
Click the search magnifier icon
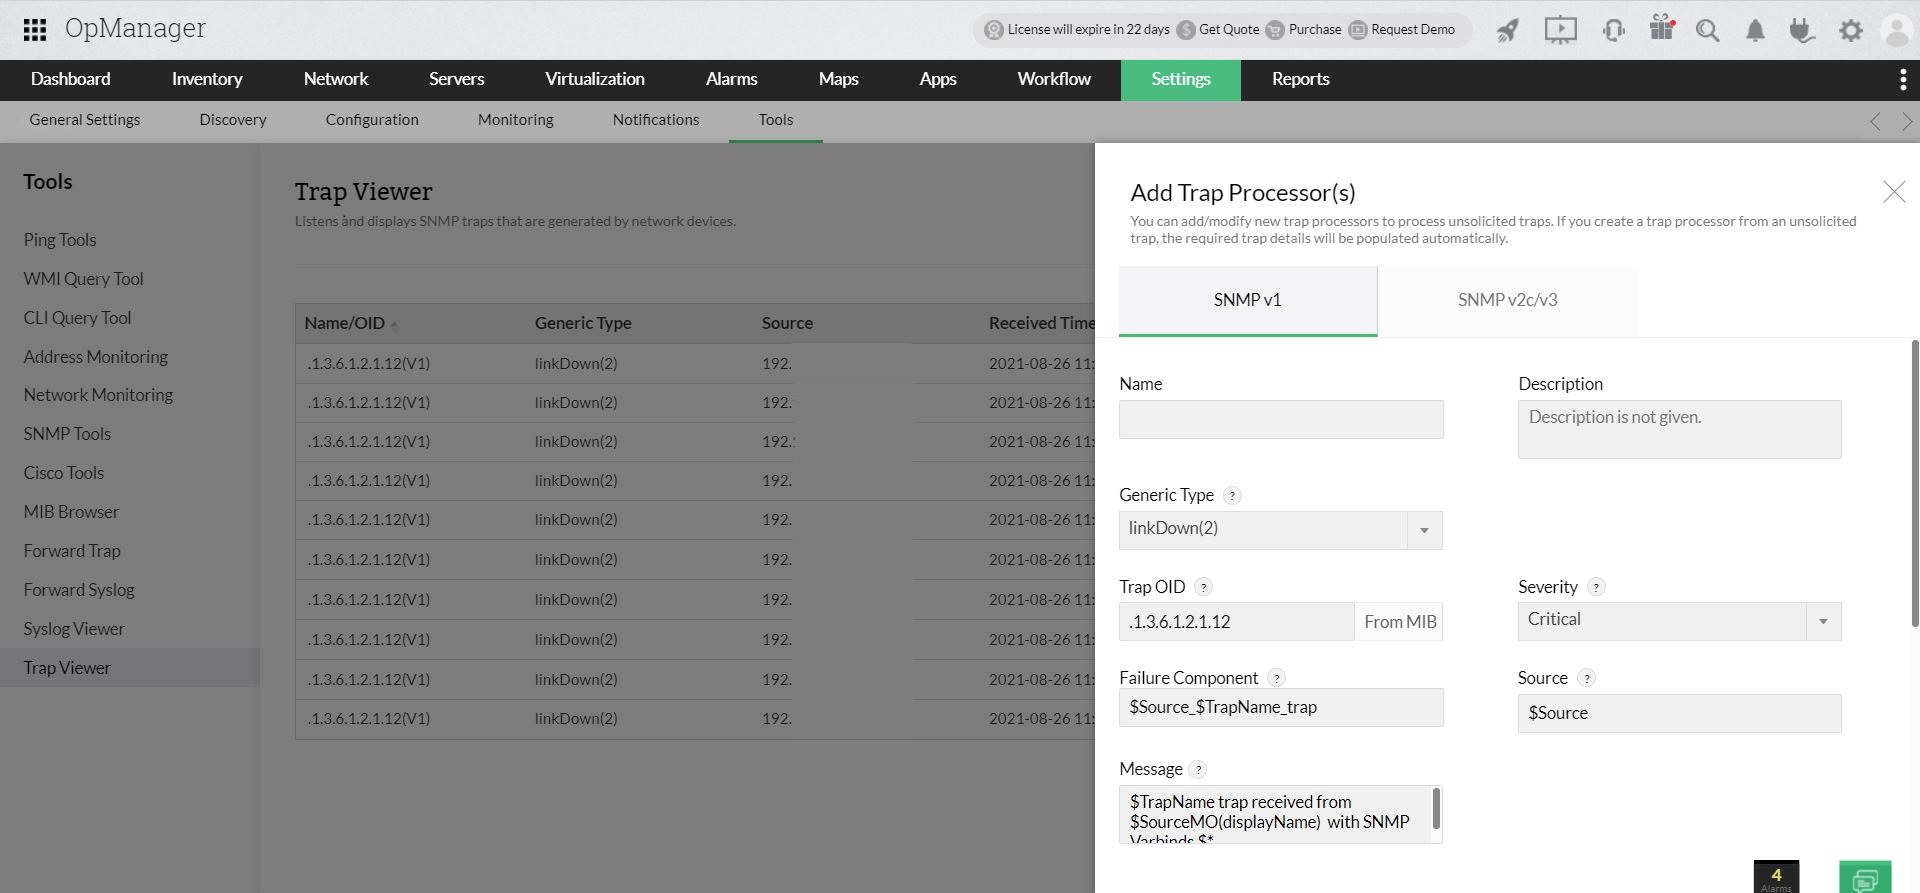coord(1708,30)
